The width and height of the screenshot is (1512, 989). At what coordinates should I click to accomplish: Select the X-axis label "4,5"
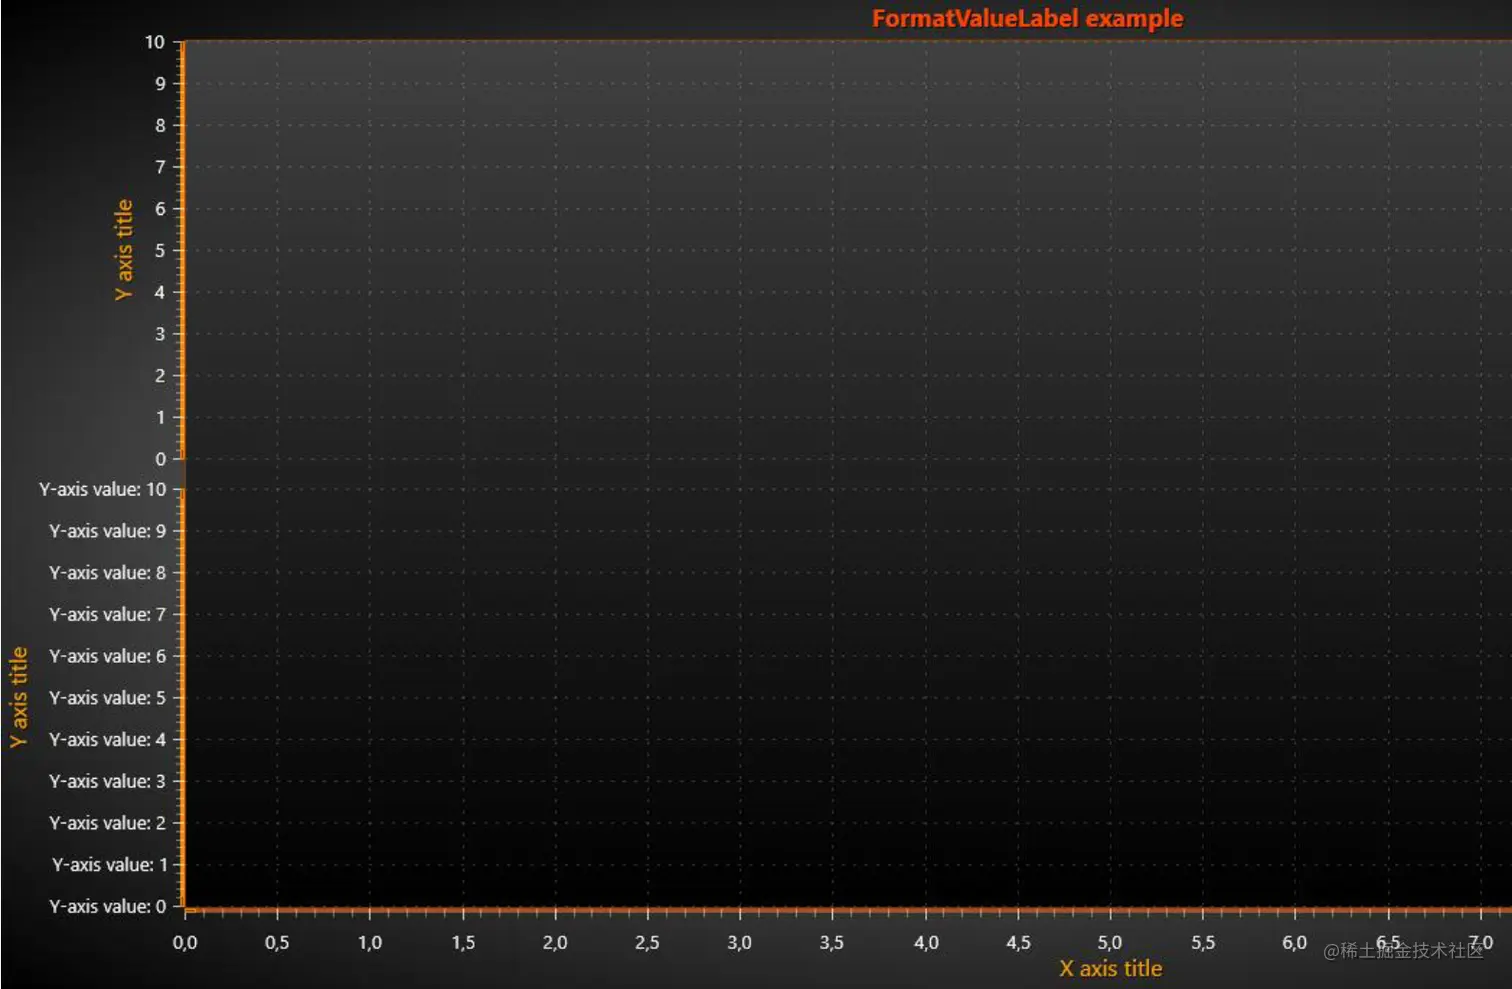click(1018, 943)
